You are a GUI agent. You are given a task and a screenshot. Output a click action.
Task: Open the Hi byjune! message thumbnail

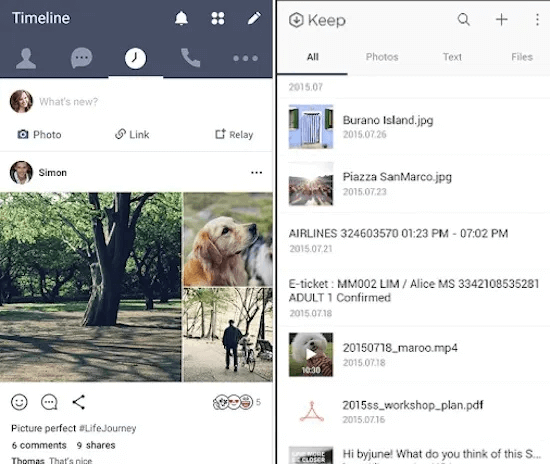[311, 455]
